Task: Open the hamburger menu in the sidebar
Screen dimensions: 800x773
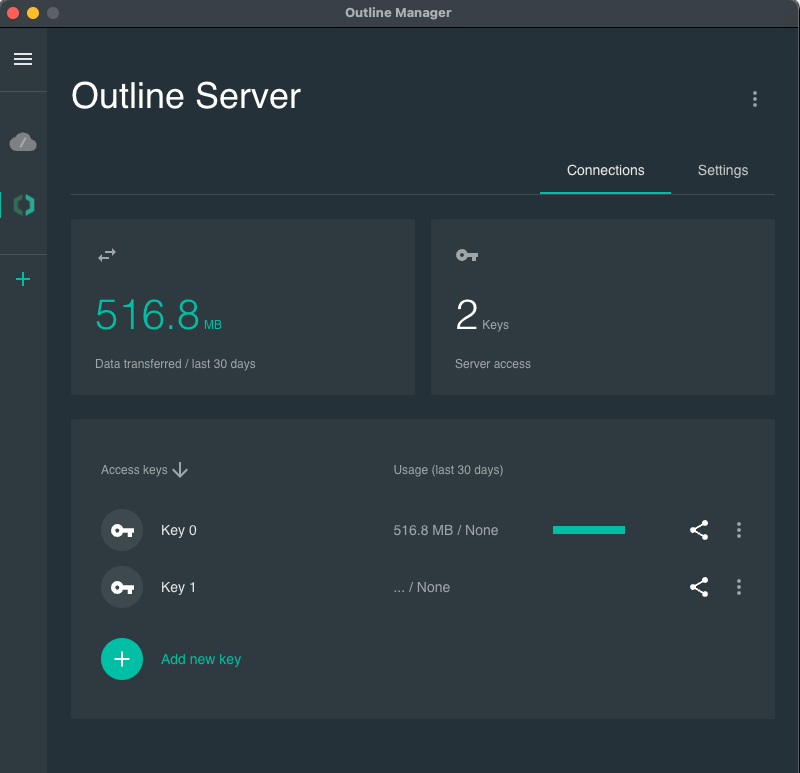Action: [x=23, y=59]
